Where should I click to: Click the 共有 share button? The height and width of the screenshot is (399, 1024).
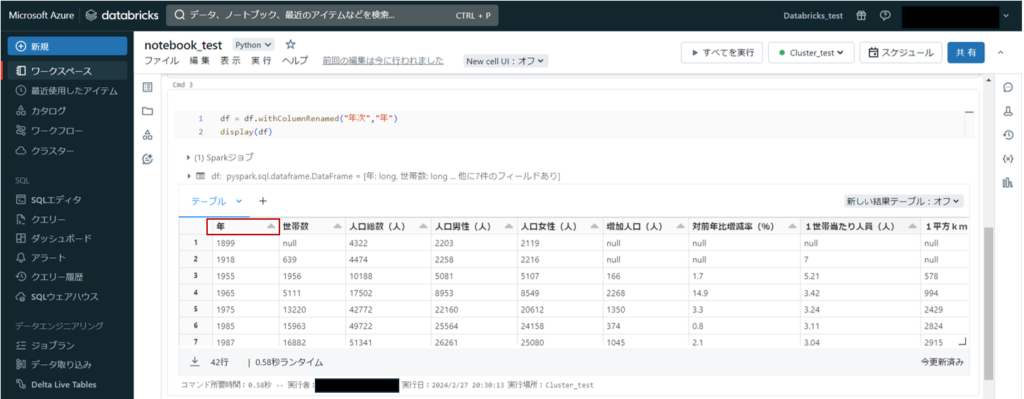(966, 54)
